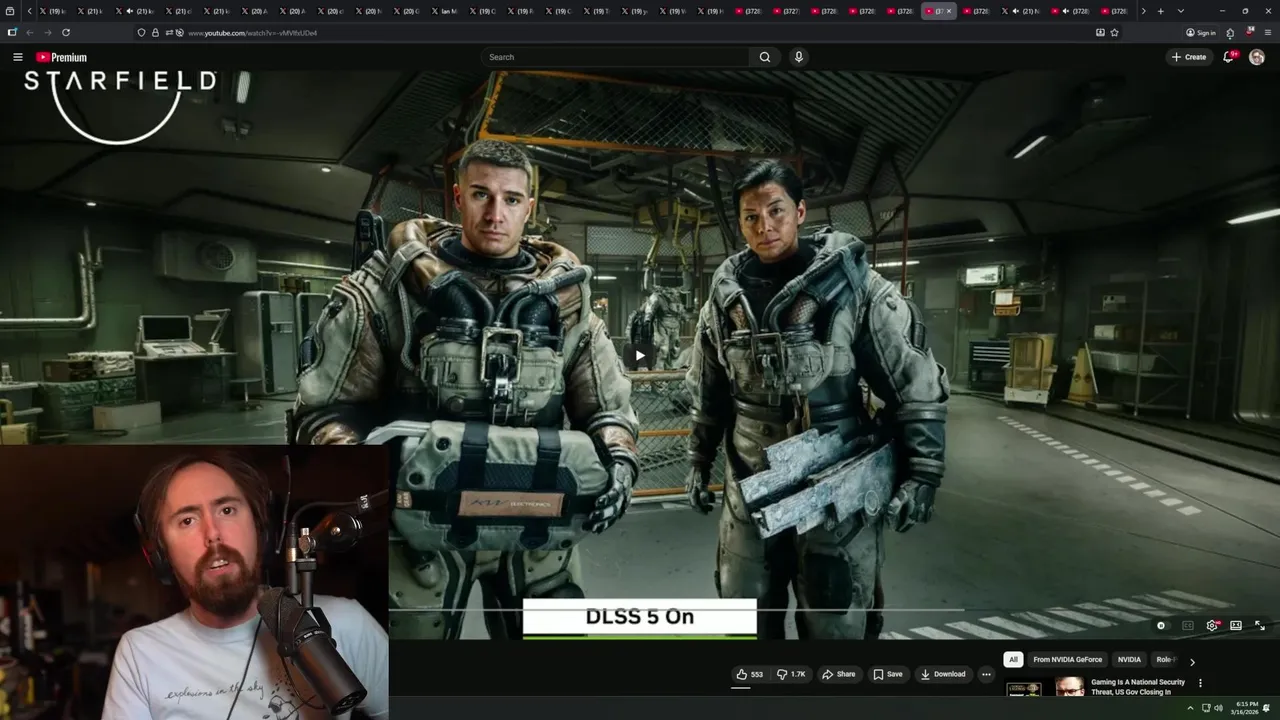Save the video to a playlist

(888, 674)
